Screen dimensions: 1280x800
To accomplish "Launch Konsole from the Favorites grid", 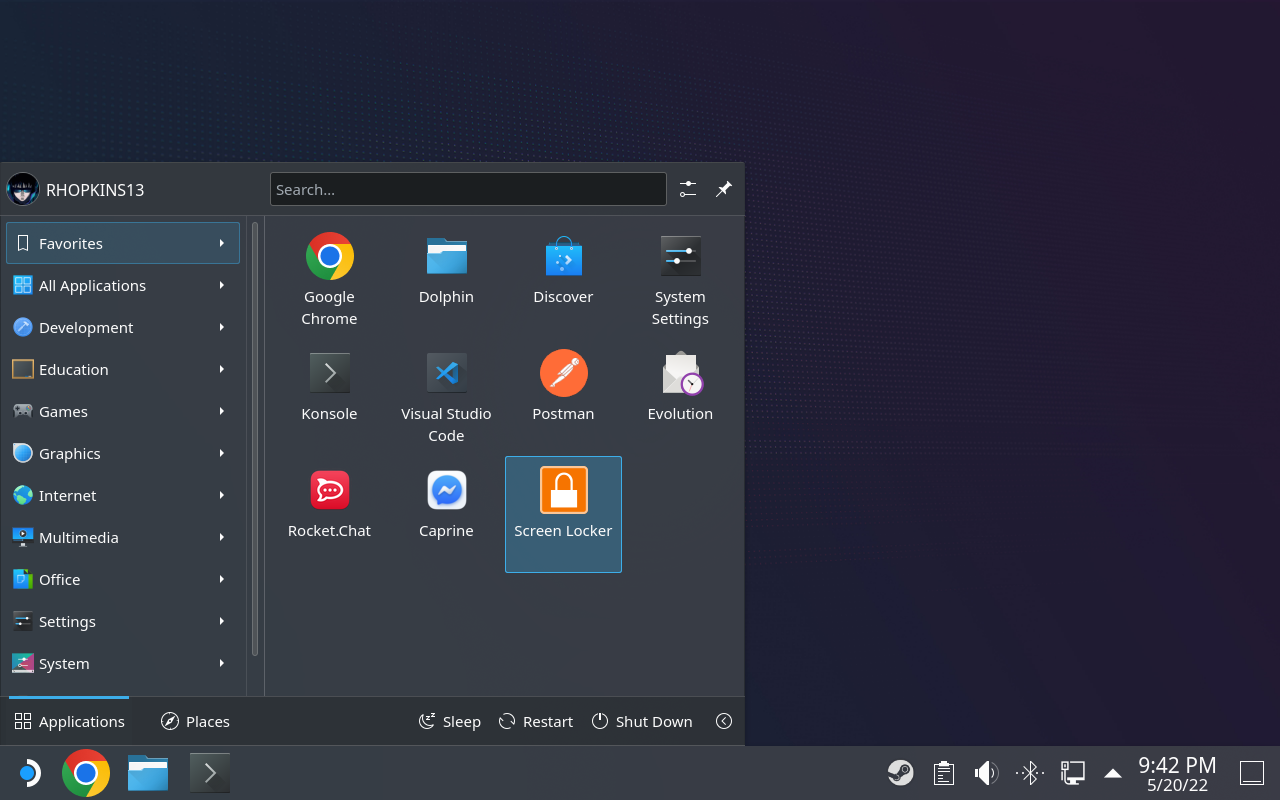I will point(329,398).
